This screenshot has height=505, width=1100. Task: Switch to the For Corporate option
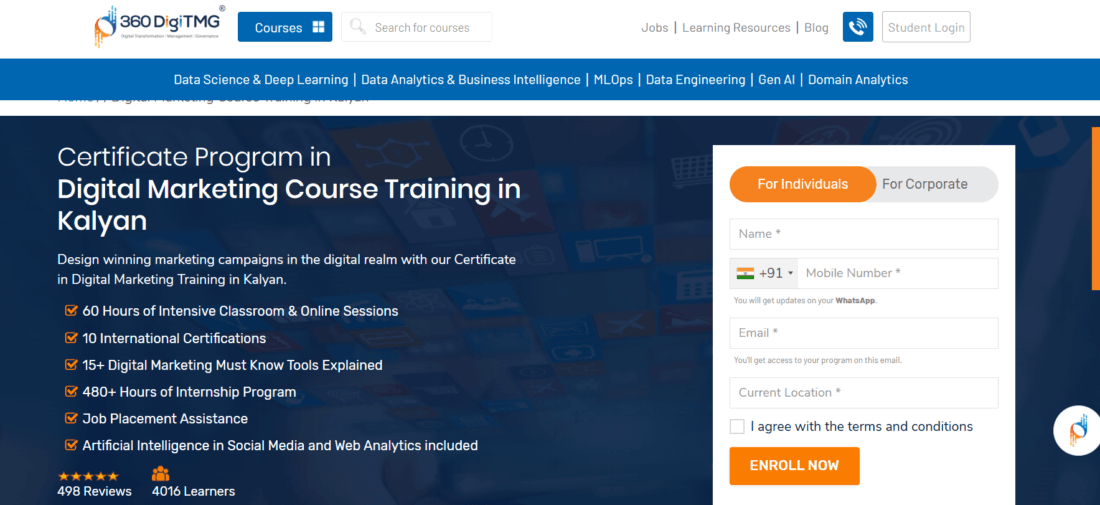925,184
